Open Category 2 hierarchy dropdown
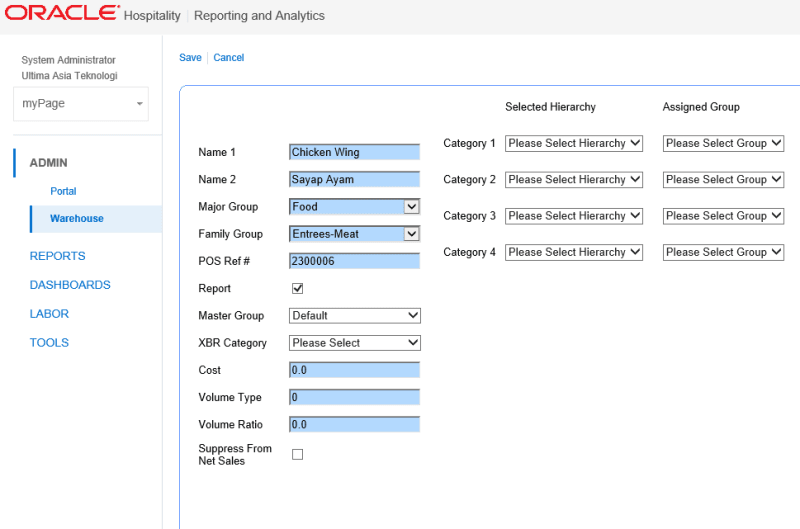The height and width of the screenshot is (529, 800). pos(574,180)
